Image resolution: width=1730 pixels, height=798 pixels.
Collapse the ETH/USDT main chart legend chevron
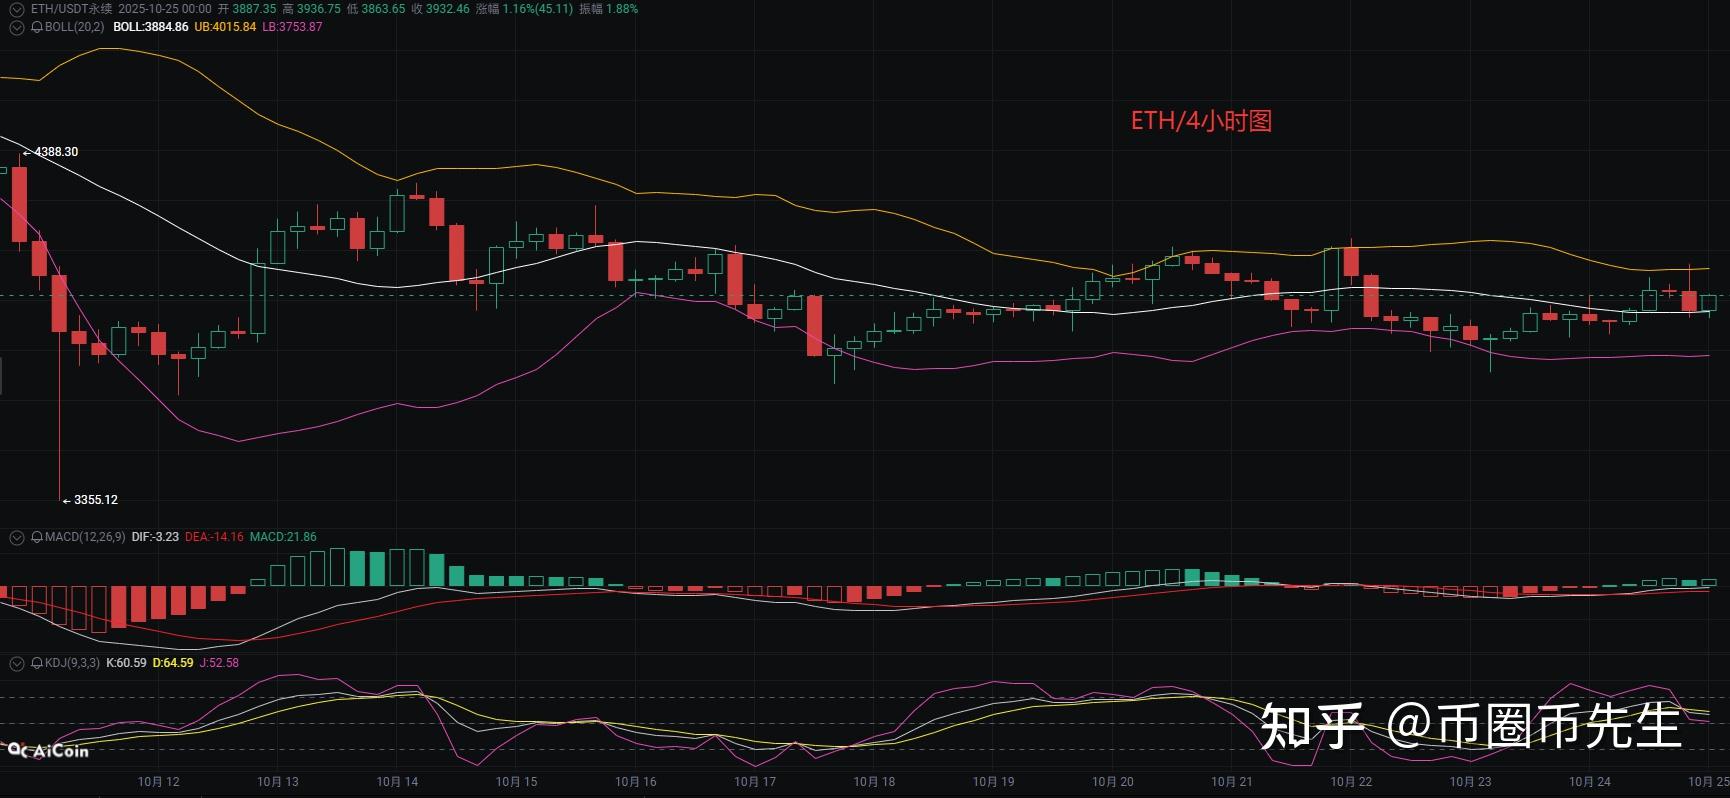pos(16,9)
